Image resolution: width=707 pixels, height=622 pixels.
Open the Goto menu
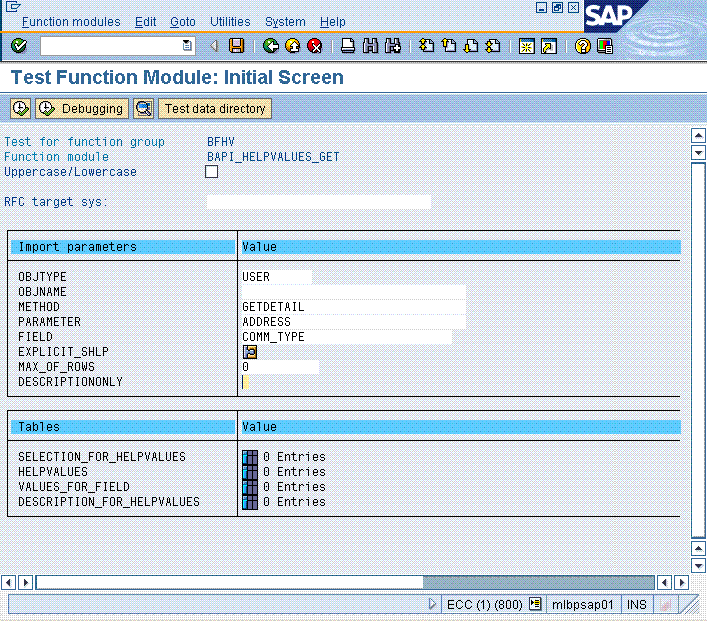point(183,22)
